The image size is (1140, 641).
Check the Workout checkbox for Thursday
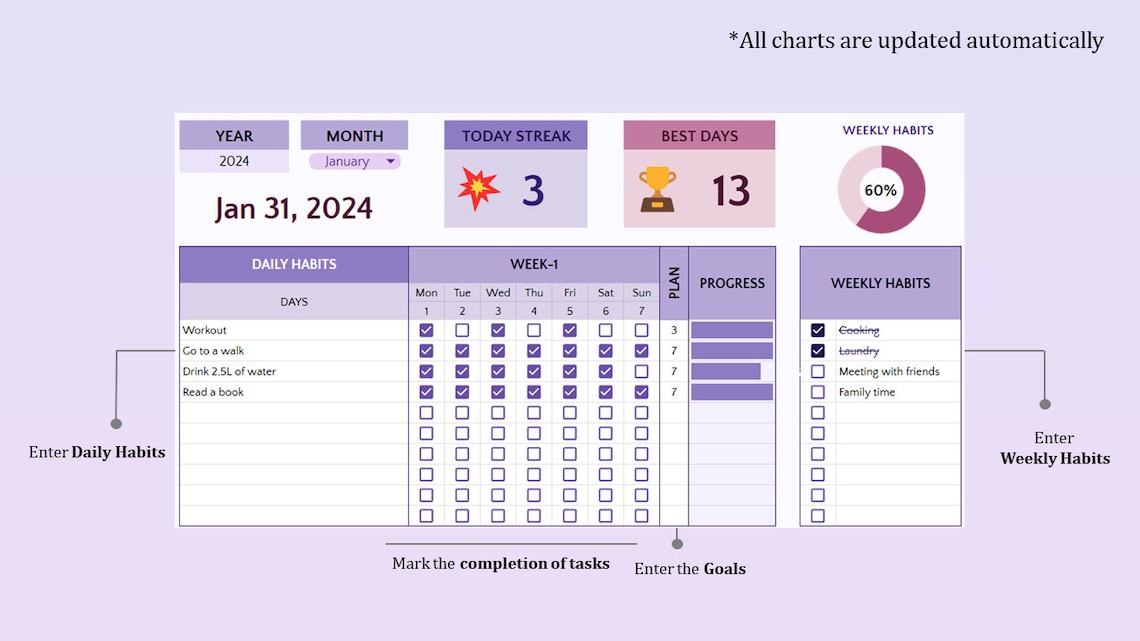534,329
